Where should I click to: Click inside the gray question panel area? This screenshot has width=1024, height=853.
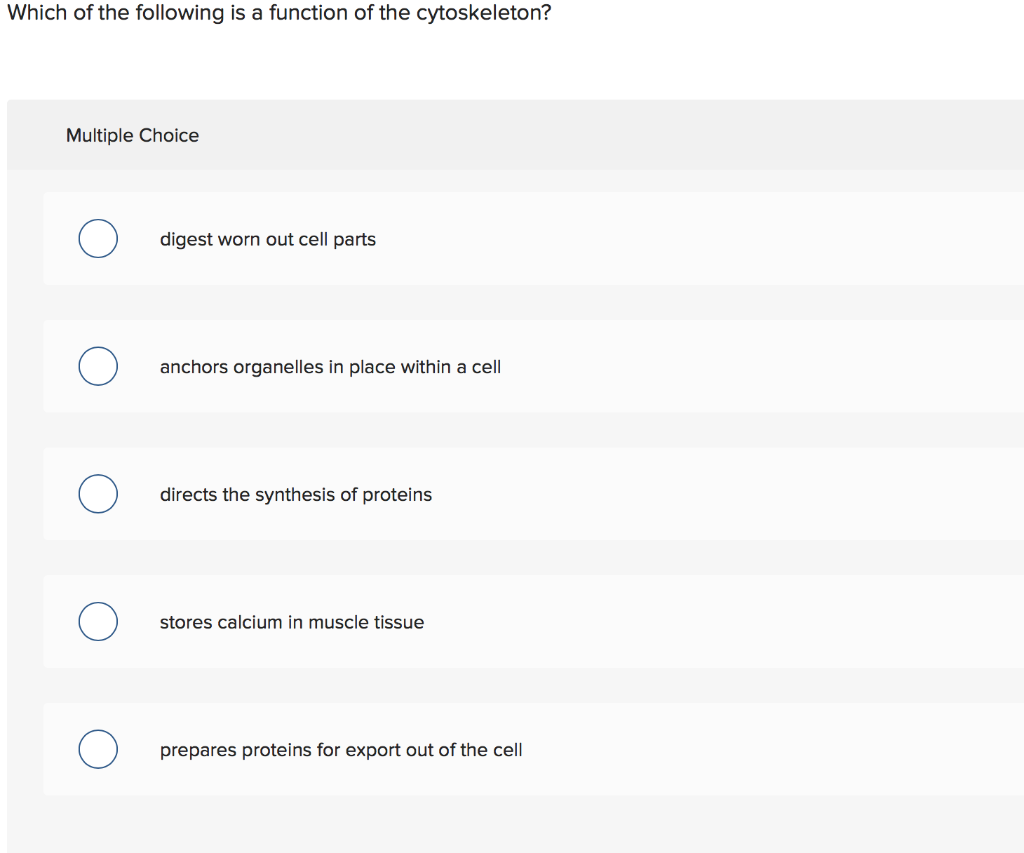tap(600, 135)
